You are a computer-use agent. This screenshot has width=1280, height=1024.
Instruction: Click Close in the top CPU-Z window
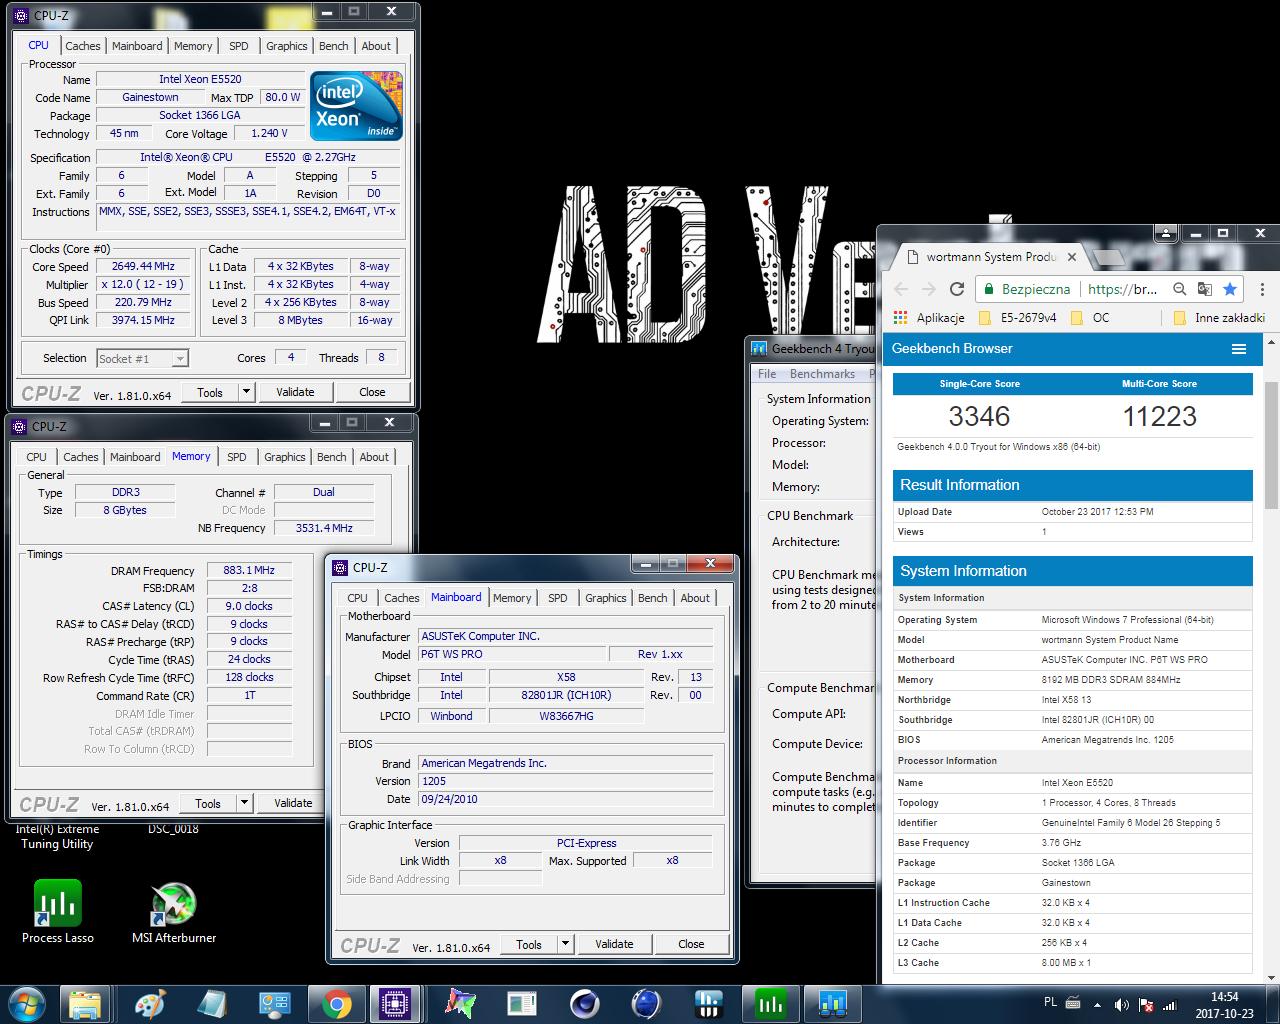point(372,392)
